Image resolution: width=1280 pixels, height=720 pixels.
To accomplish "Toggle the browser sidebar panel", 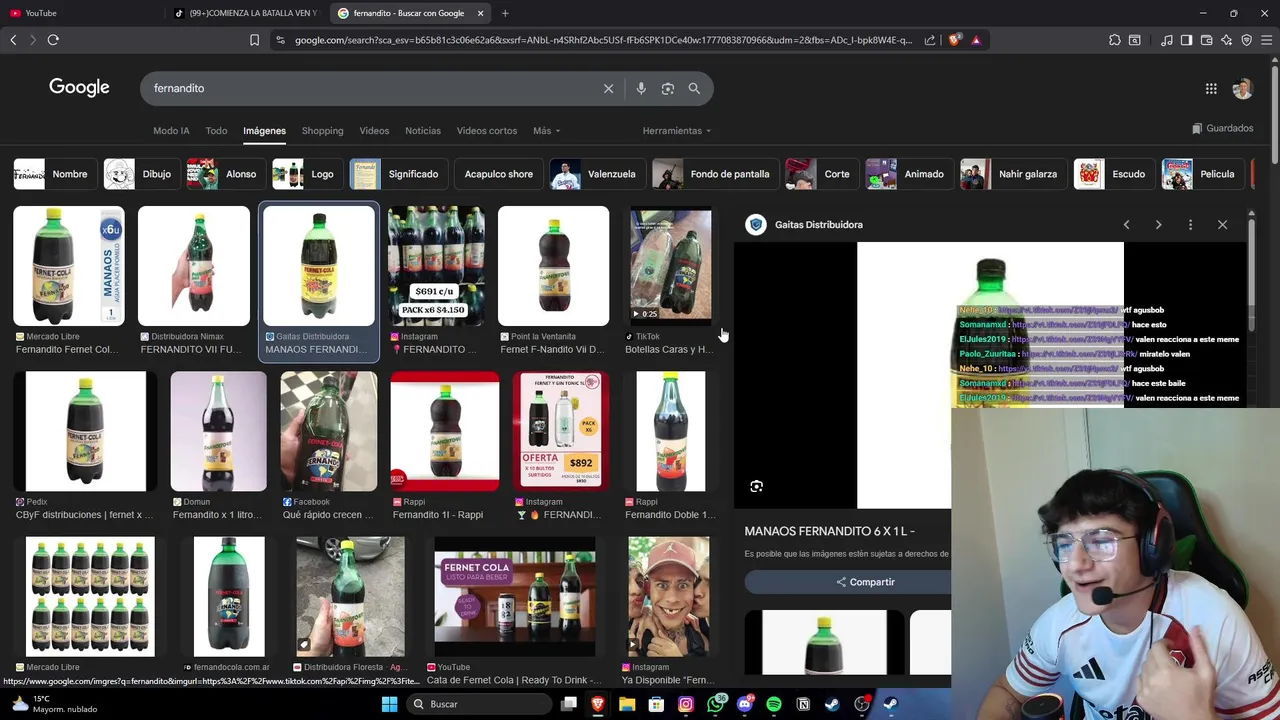I will (x=1186, y=40).
